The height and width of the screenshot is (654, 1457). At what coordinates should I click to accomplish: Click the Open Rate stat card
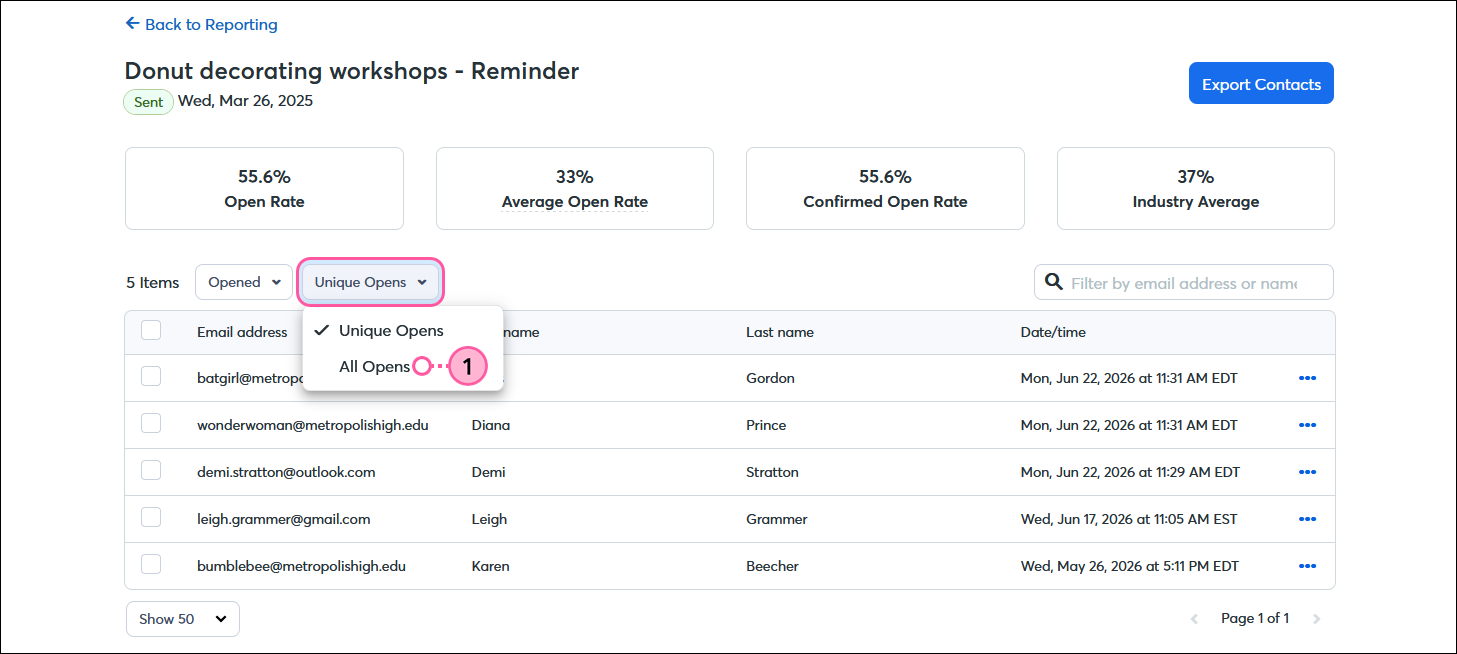pos(264,189)
